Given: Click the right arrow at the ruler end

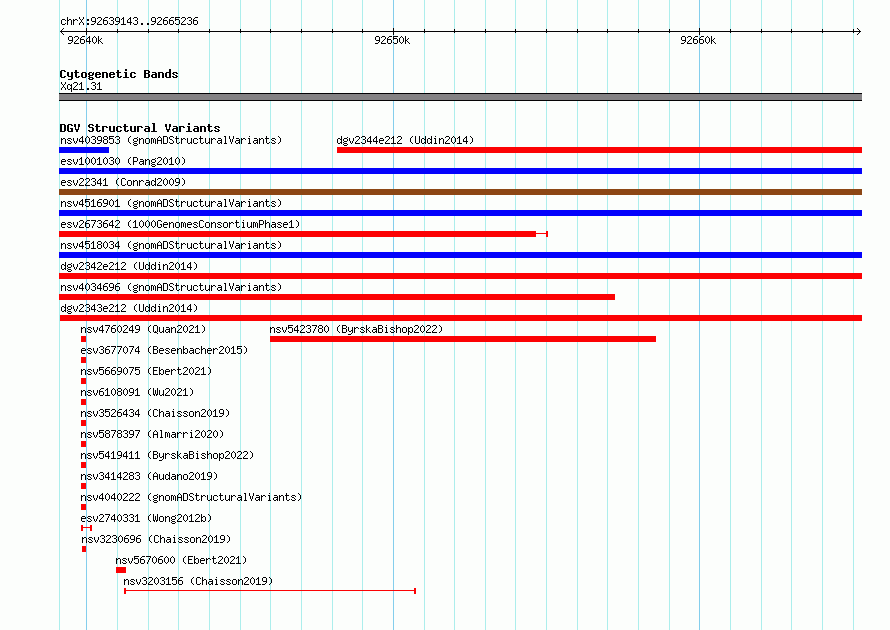Looking at the screenshot, I should tap(858, 31).
